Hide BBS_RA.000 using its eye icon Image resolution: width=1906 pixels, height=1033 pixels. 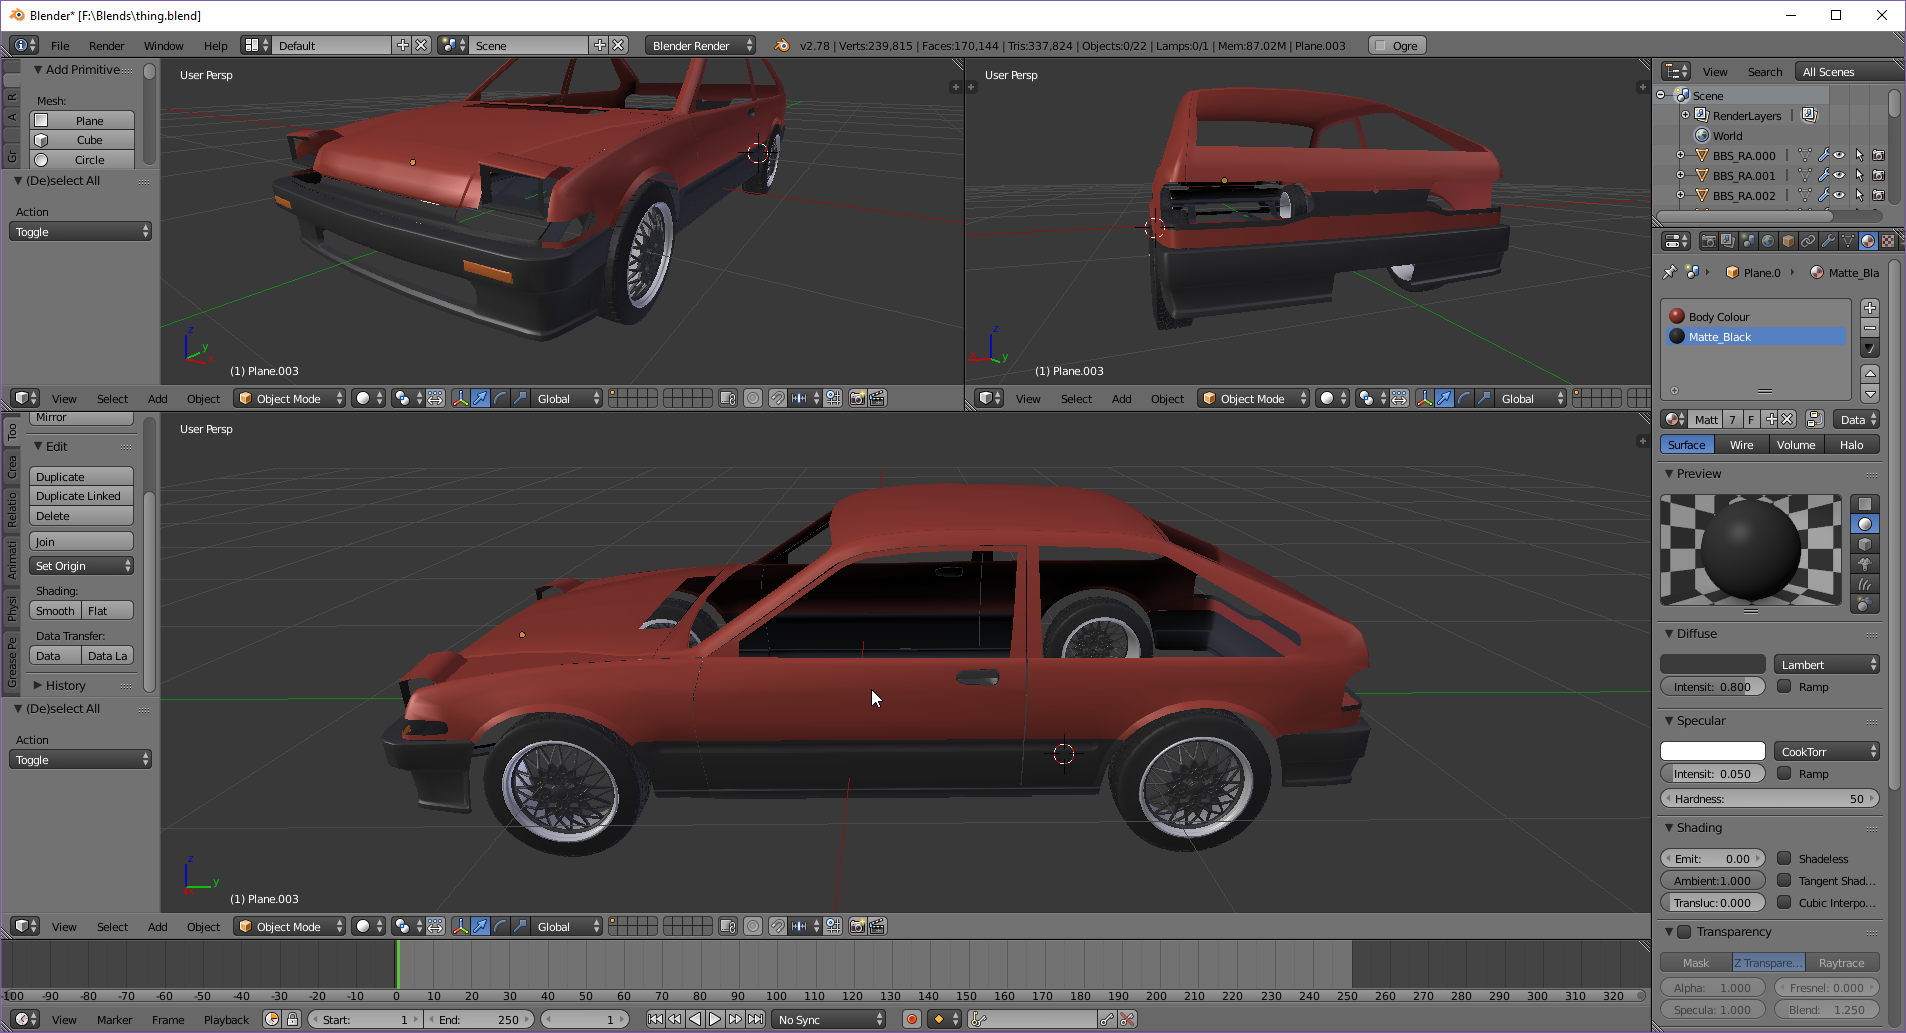coord(1839,156)
